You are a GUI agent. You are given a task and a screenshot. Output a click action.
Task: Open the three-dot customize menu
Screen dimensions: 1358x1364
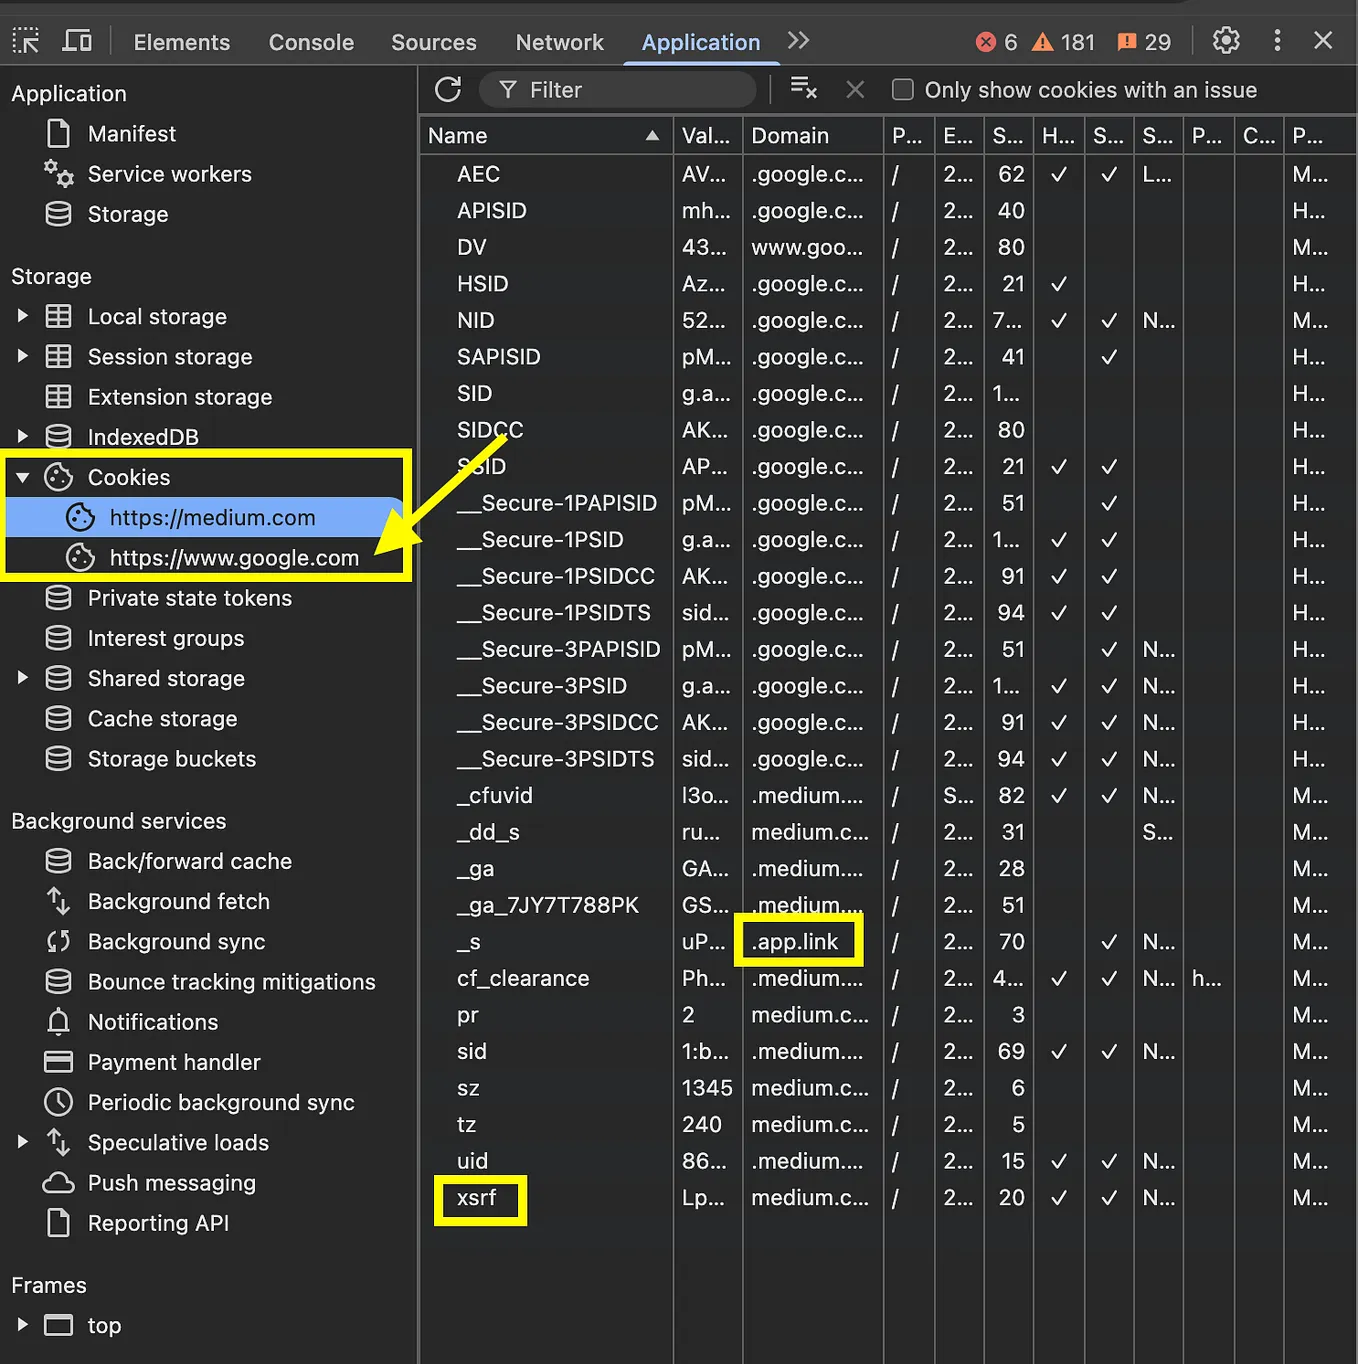[1277, 41]
